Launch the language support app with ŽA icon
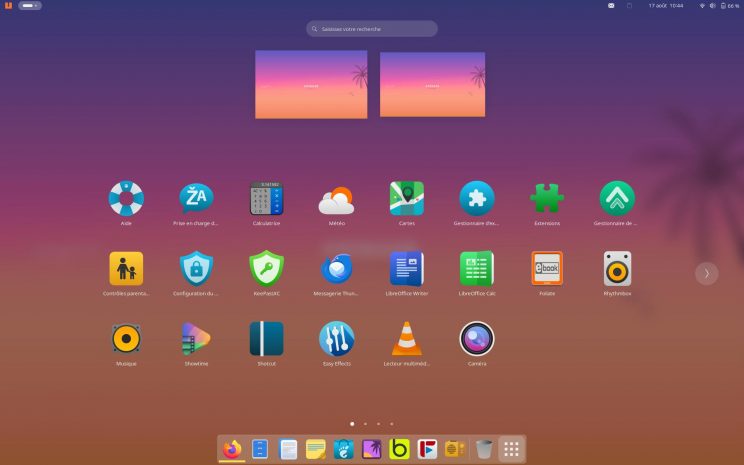The height and width of the screenshot is (465, 744). point(196,198)
